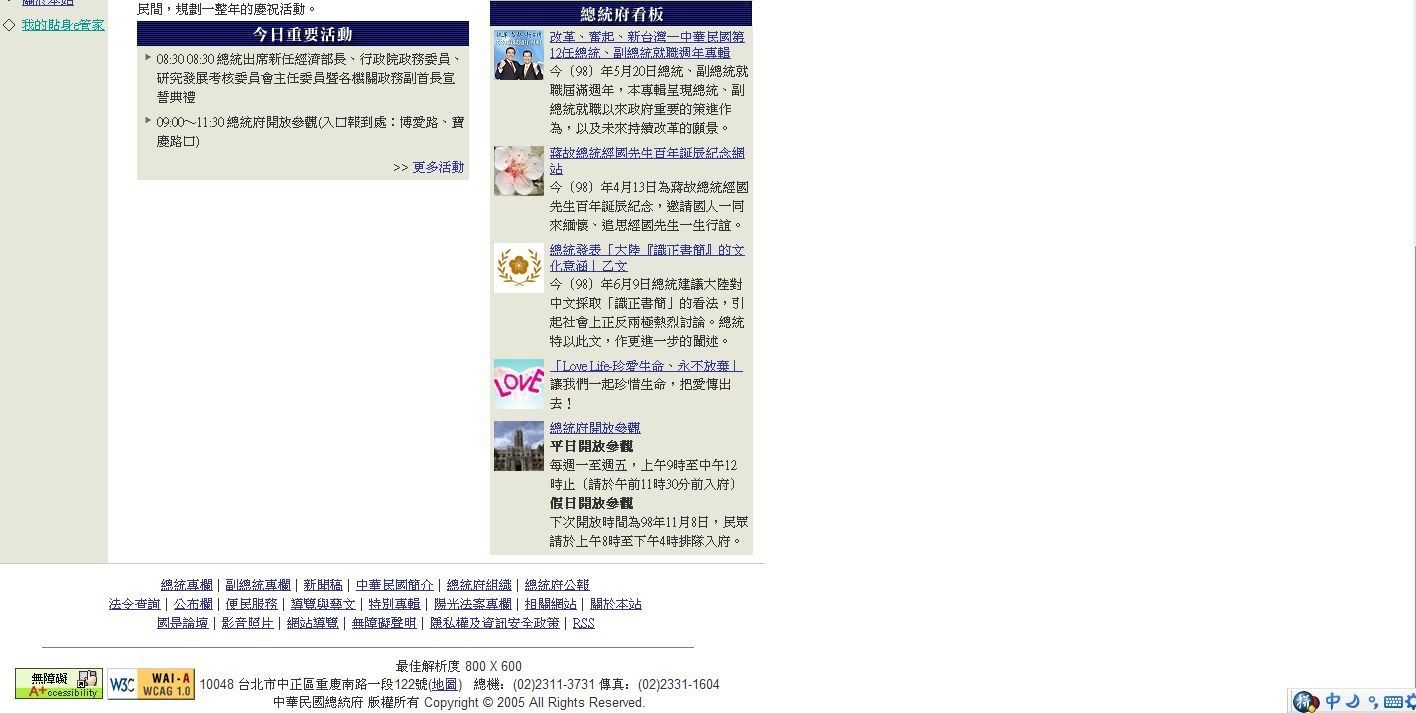The height and width of the screenshot is (713, 1416).
Task: Click the 地圖 map link in the address
Action: [443, 685]
